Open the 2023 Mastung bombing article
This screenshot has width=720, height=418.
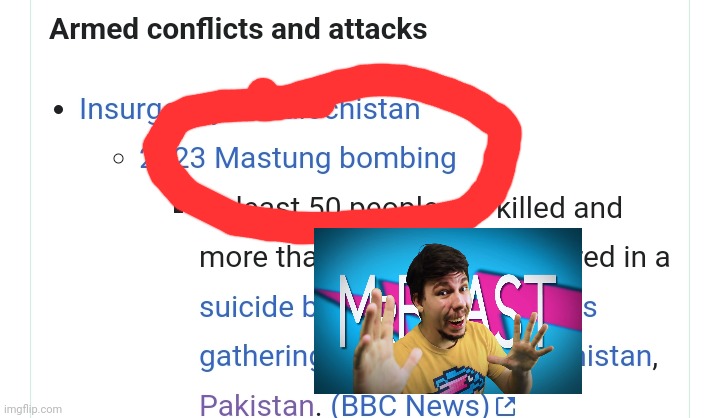[298, 158]
